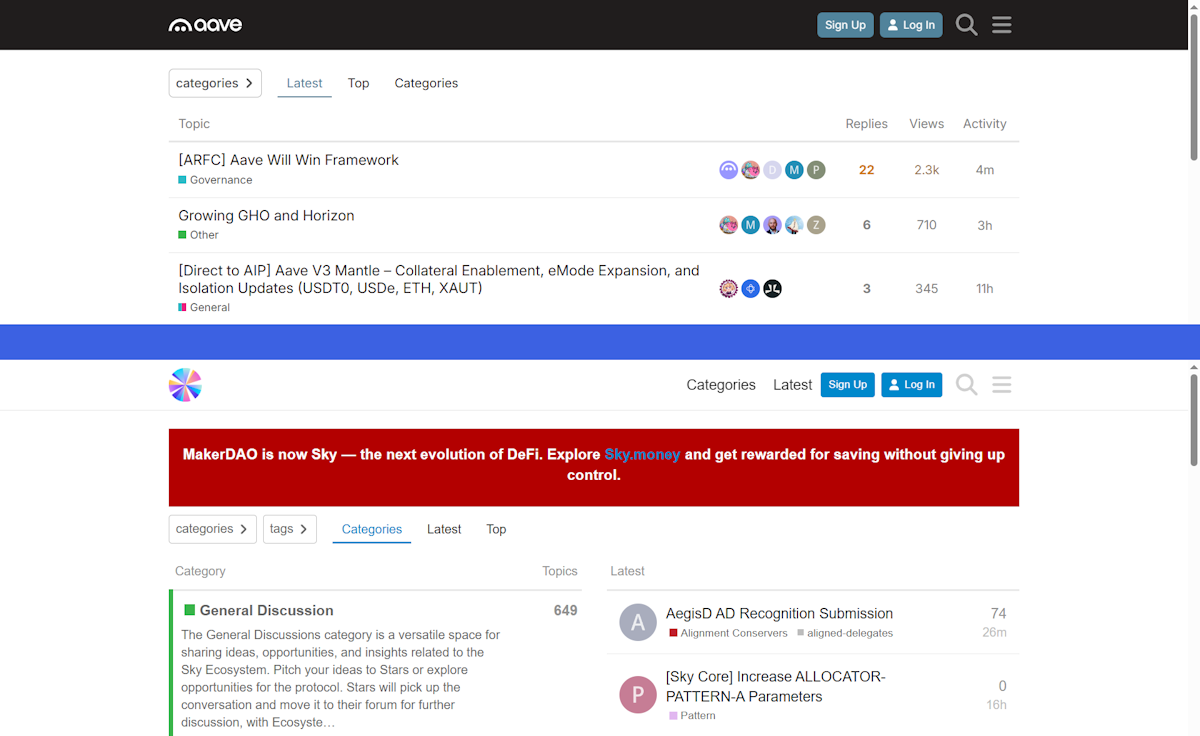1200x736 pixels.
Task: Open the hamburger menu in the Aave forum
Action: pyautogui.click(x=1001, y=25)
